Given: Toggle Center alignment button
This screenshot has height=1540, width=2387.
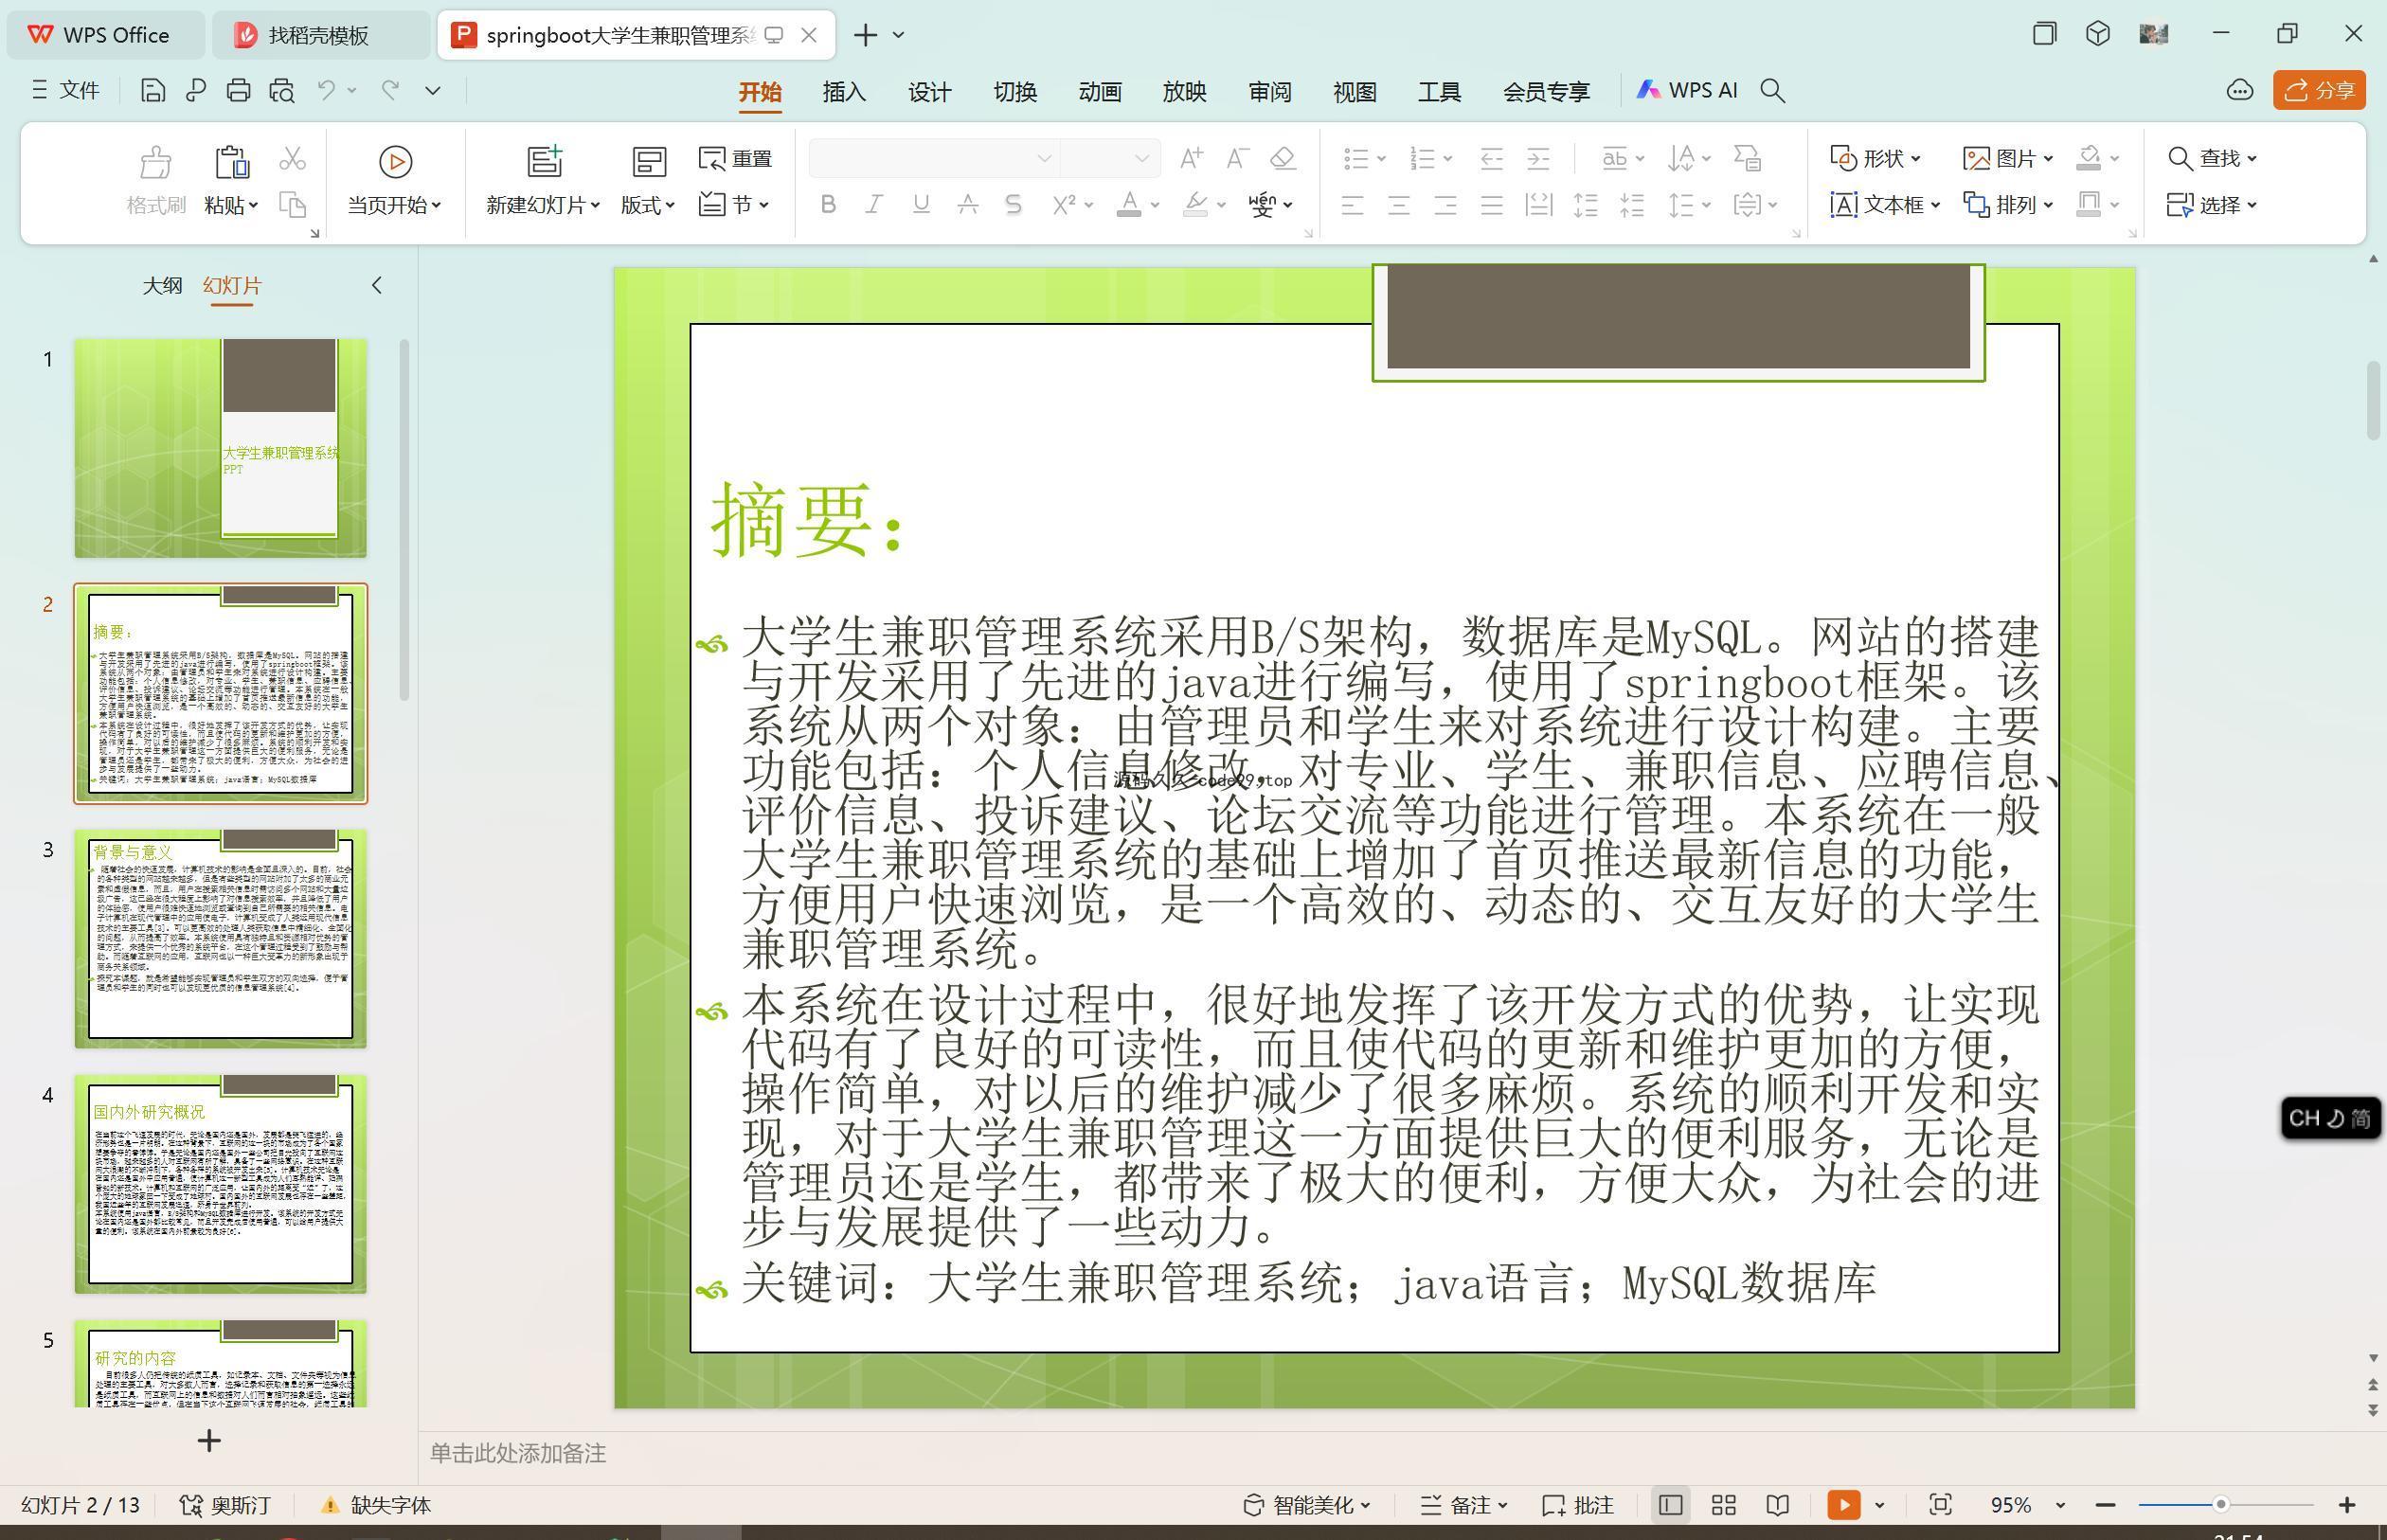Looking at the screenshot, I should [1399, 205].
